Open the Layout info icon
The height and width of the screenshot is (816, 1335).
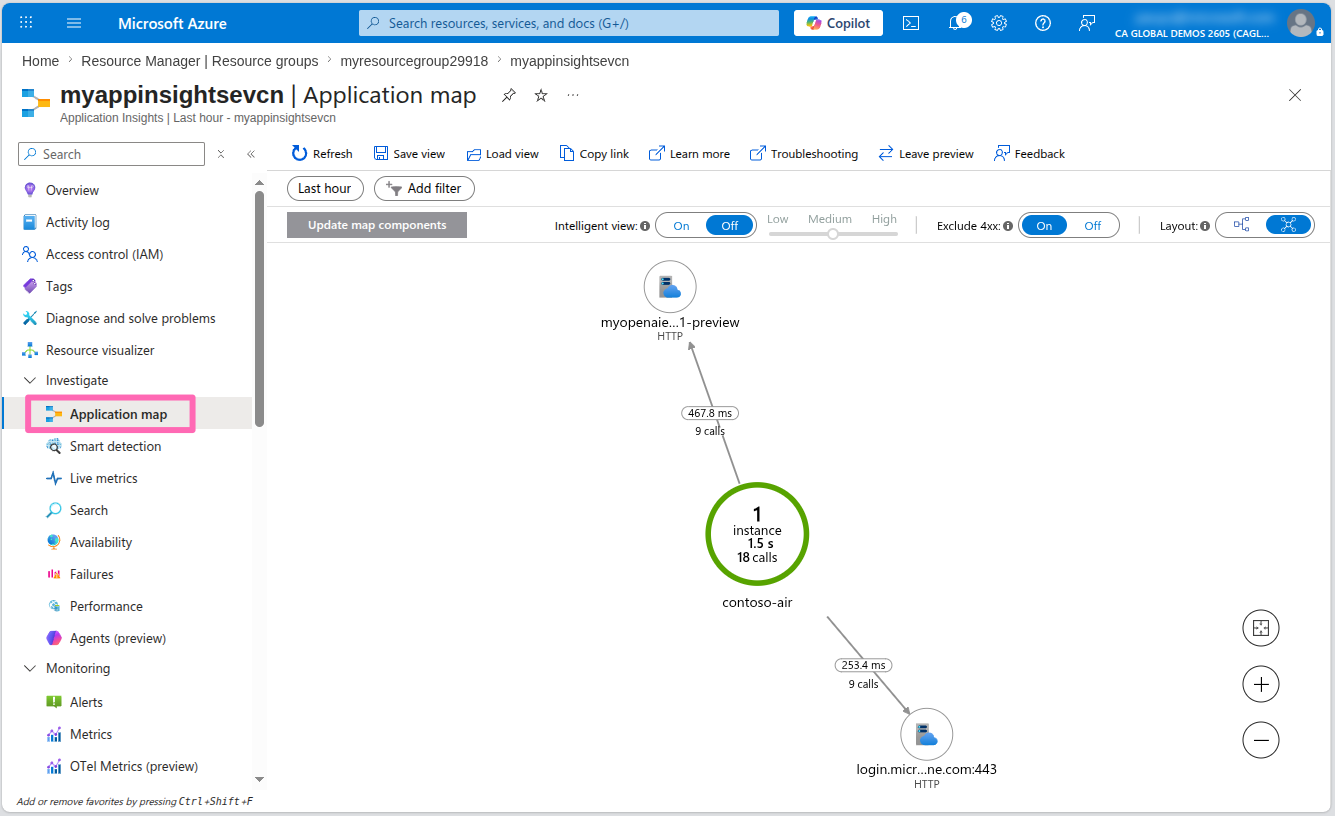(1205, 226)
